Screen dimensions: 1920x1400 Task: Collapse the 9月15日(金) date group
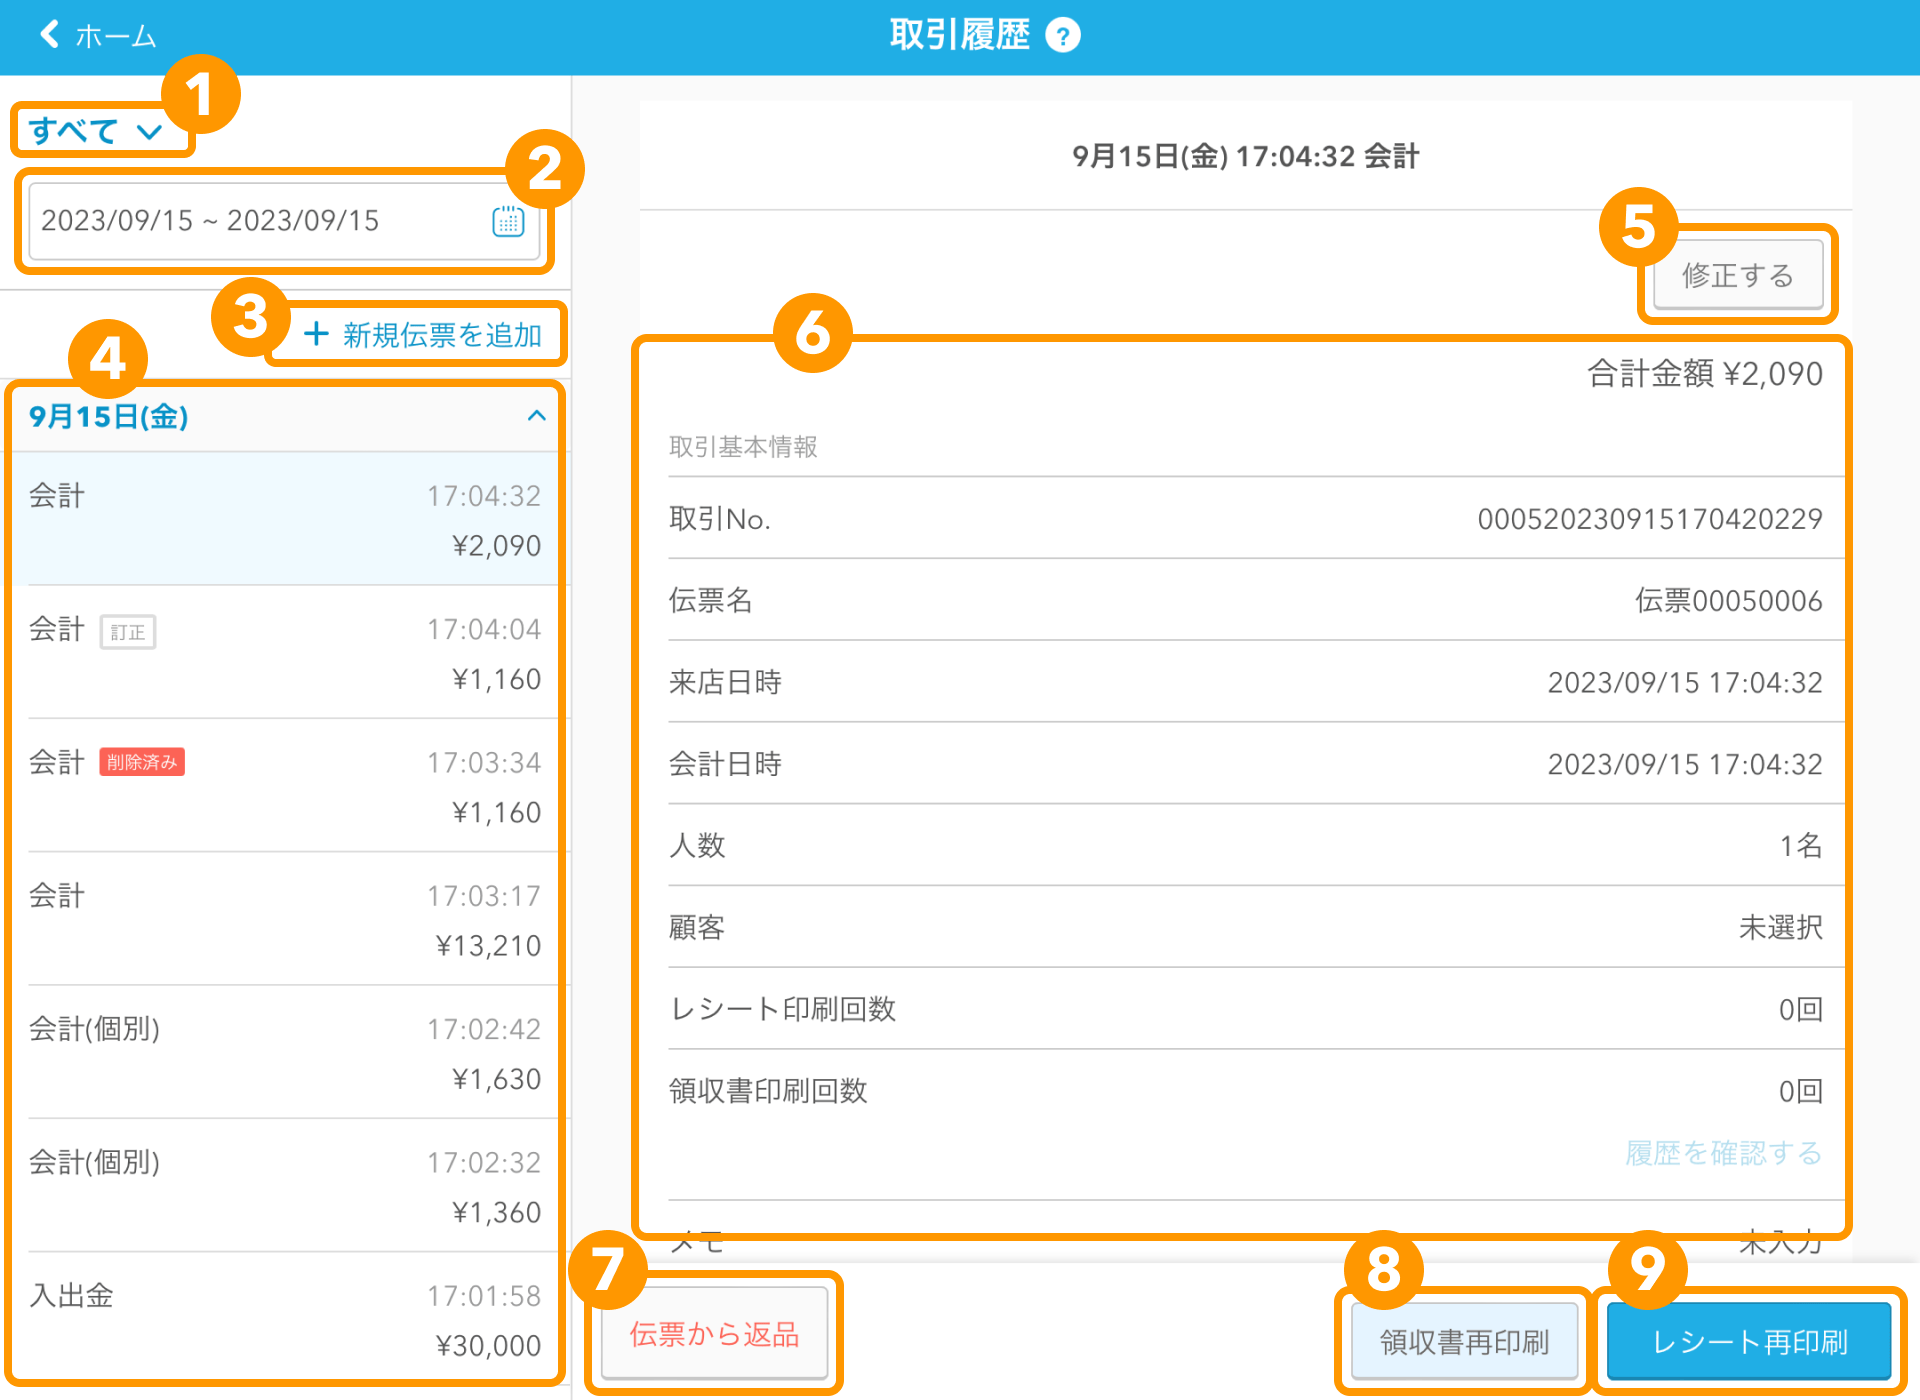point(536,416)
